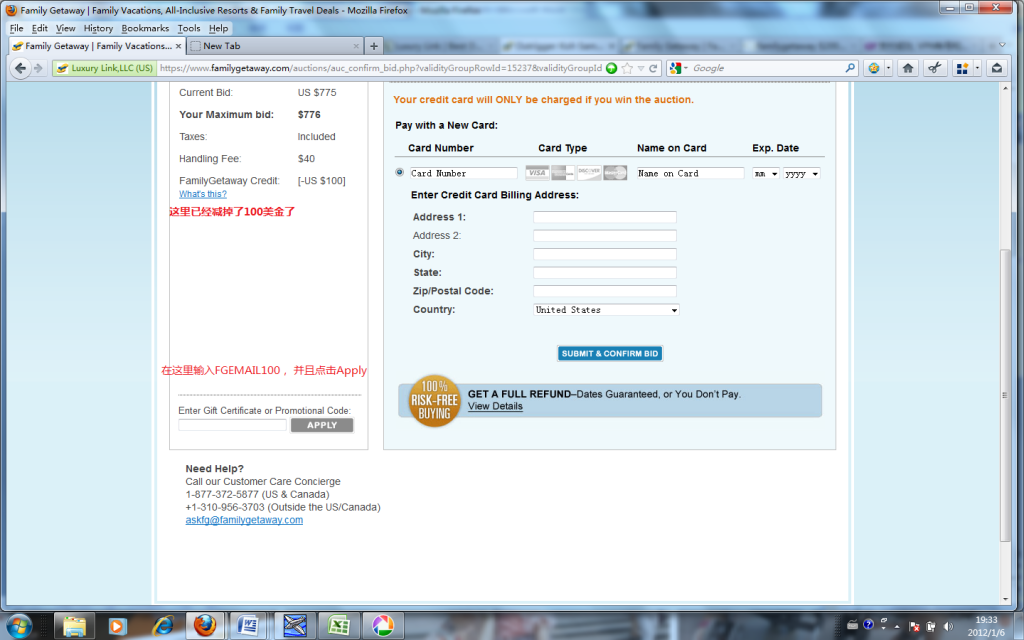Open the Edit menu
1024x640 pixels.
[40, 28]
